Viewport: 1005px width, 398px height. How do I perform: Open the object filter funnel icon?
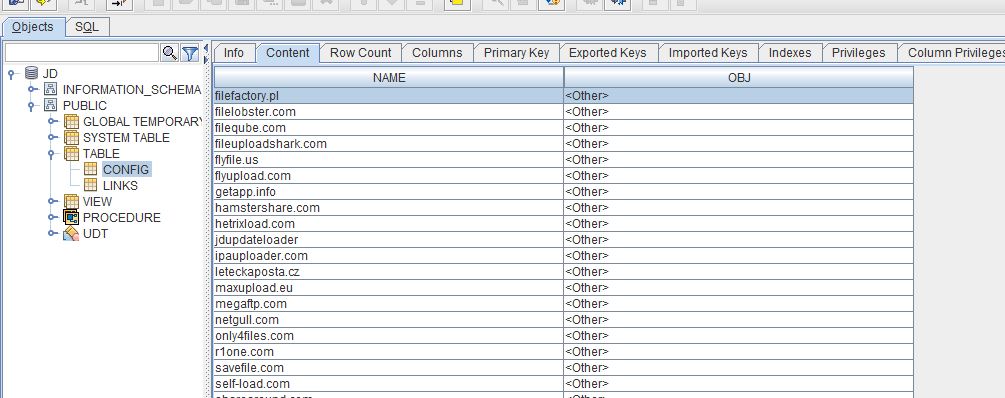point(189,53)
